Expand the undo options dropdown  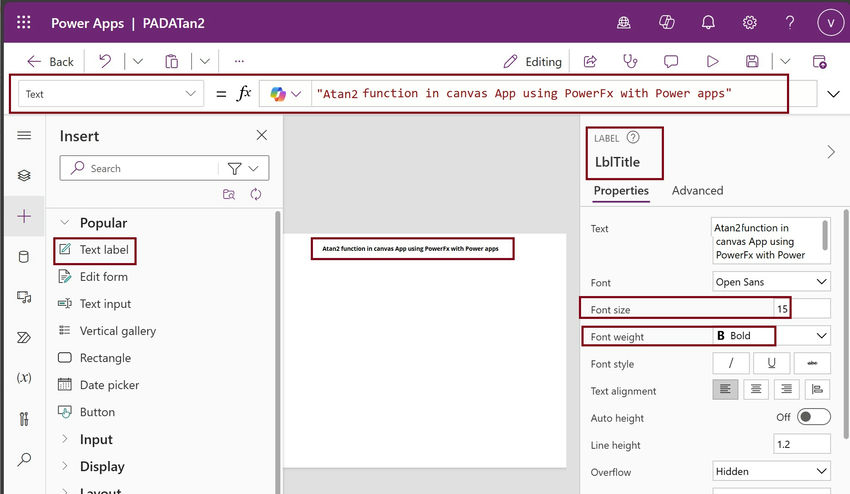coord(138,61)
